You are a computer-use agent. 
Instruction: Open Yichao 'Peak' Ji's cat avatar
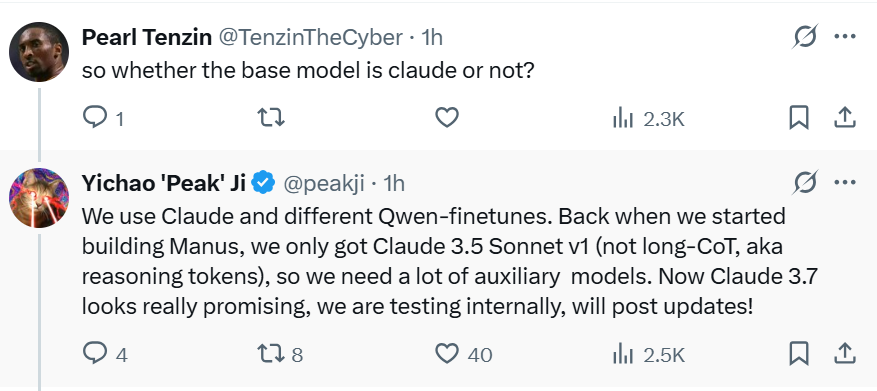pos(39,198)
